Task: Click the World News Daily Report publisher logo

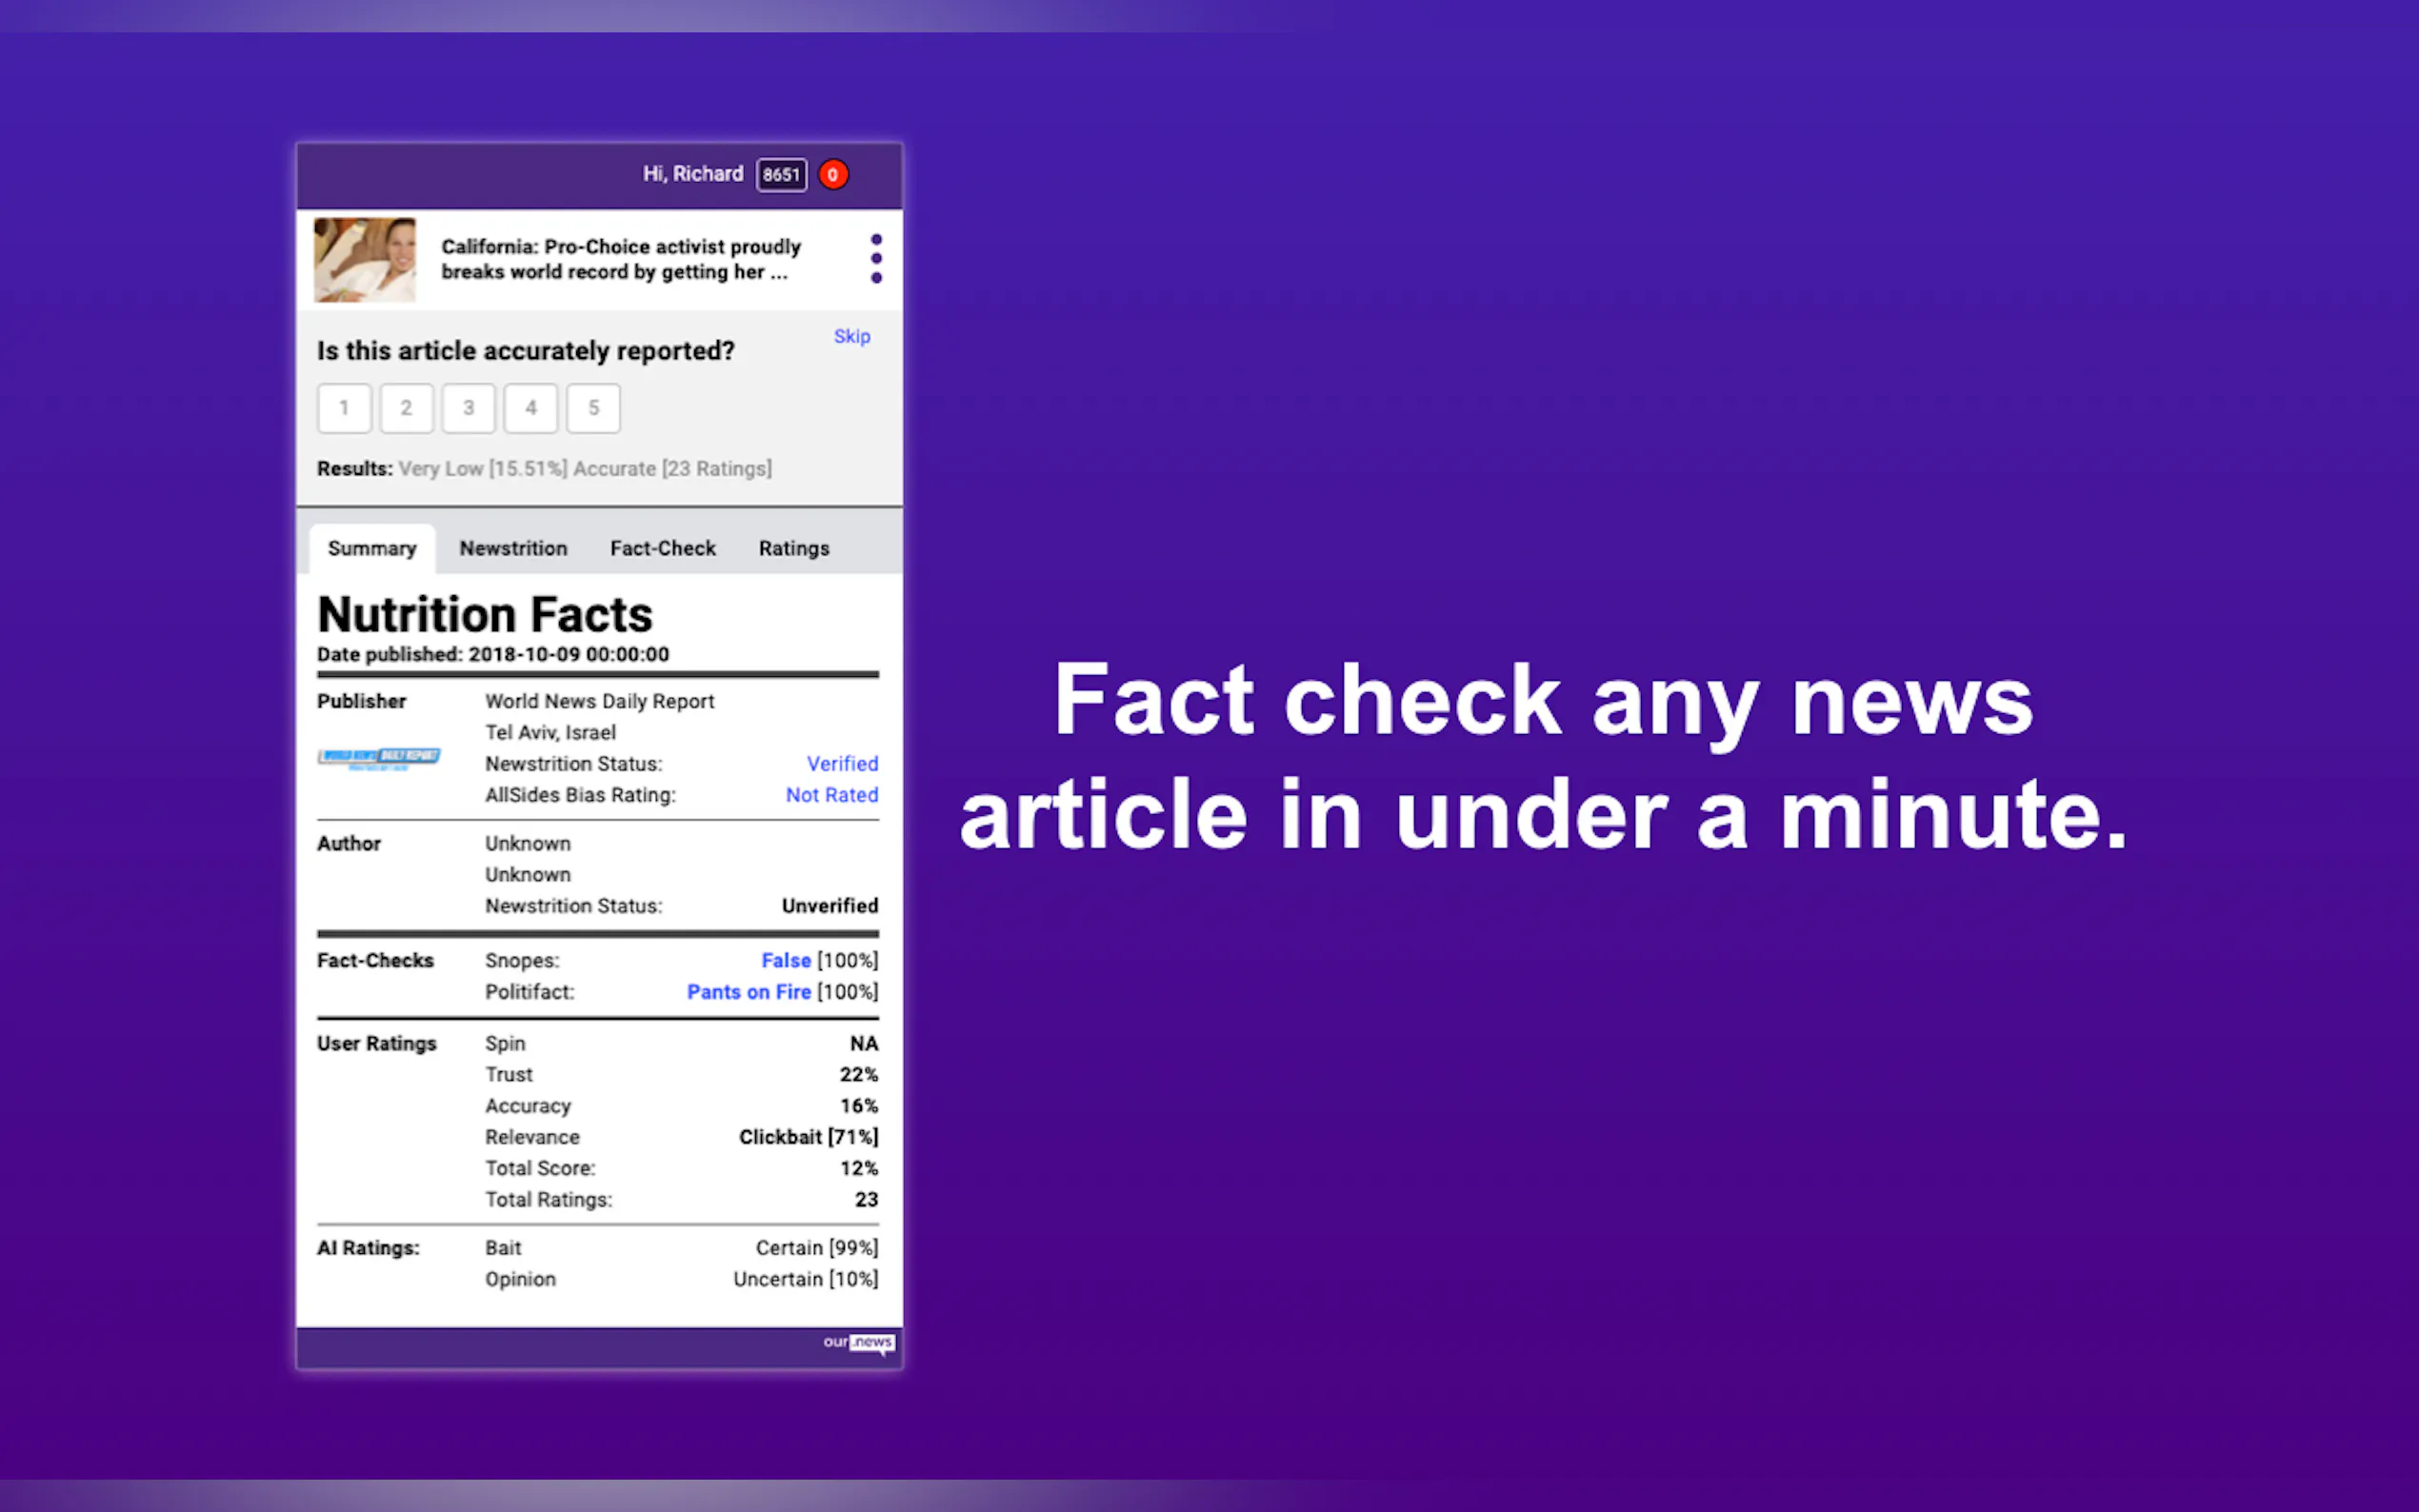Action: pos(379,759)
